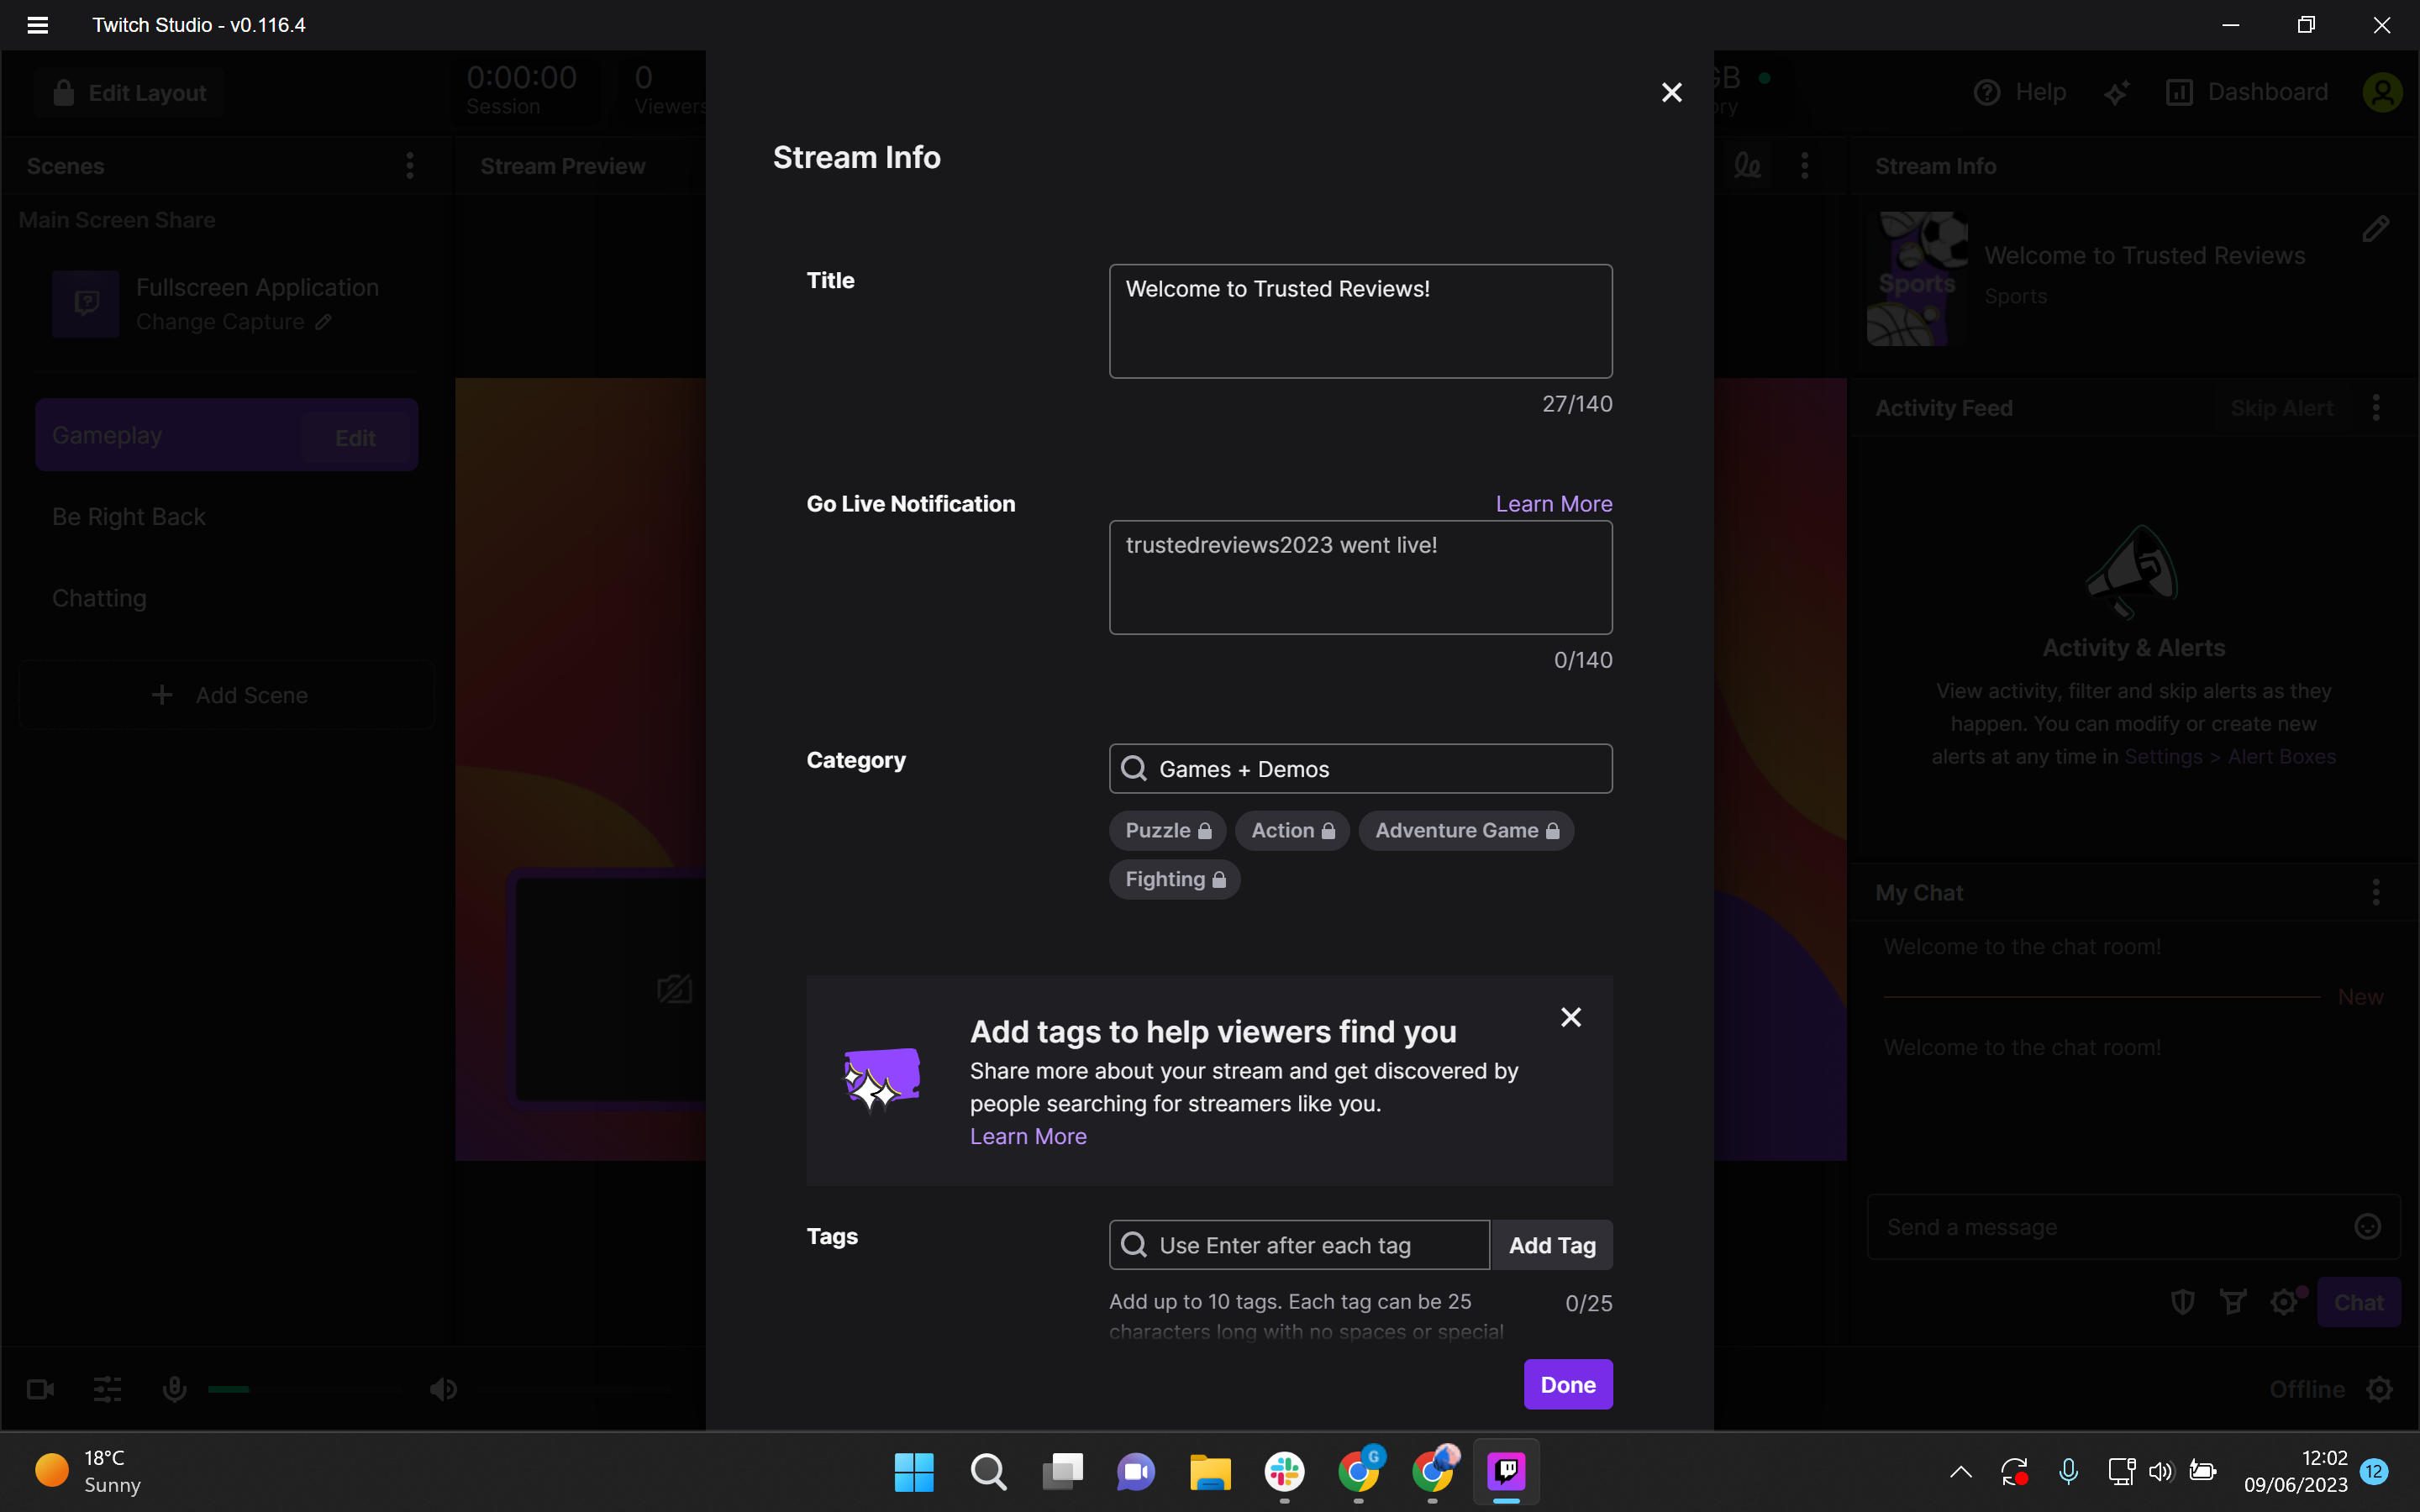This screenshot has height=1512, width=2420.
Task: Open the hamburger menu in title bar
Action: tap(37, 25)
